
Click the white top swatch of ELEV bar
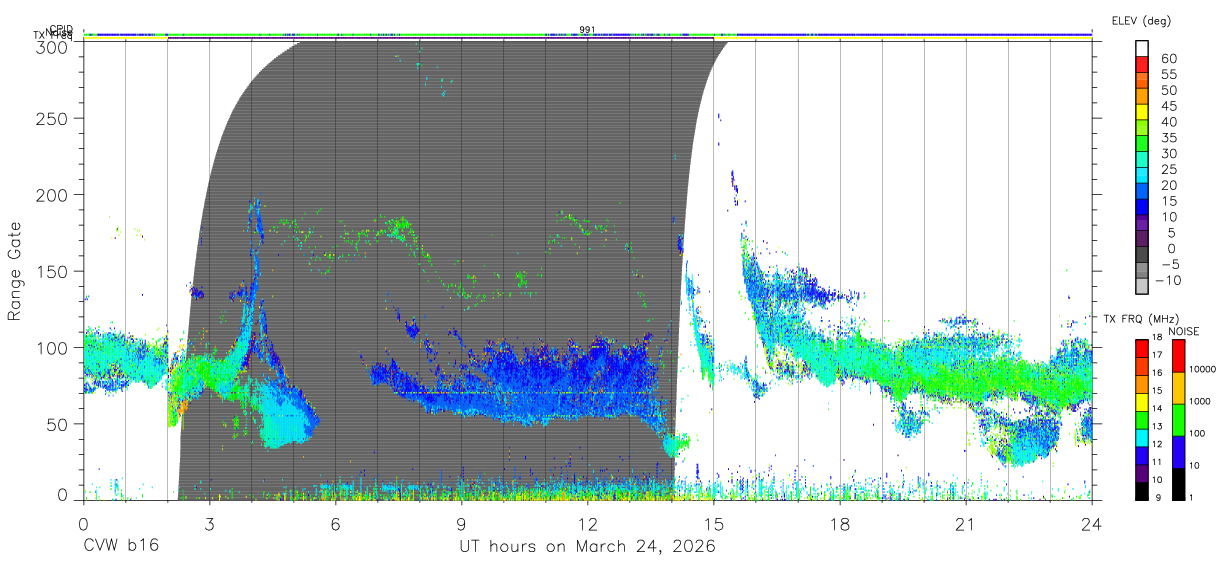1142,49
